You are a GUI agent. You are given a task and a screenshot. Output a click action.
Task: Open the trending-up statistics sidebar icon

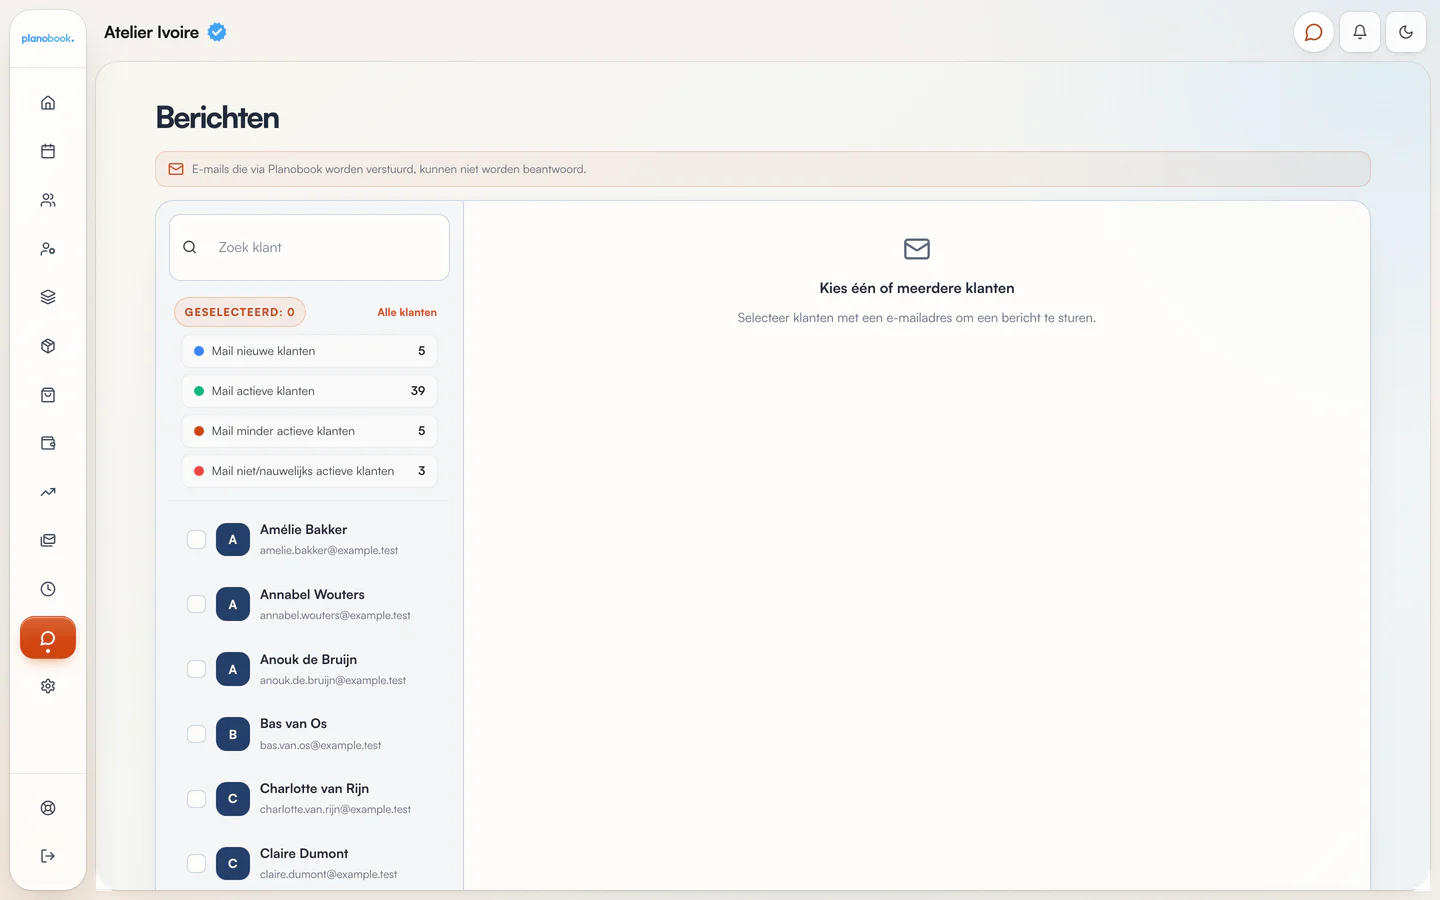pos(48,492)
